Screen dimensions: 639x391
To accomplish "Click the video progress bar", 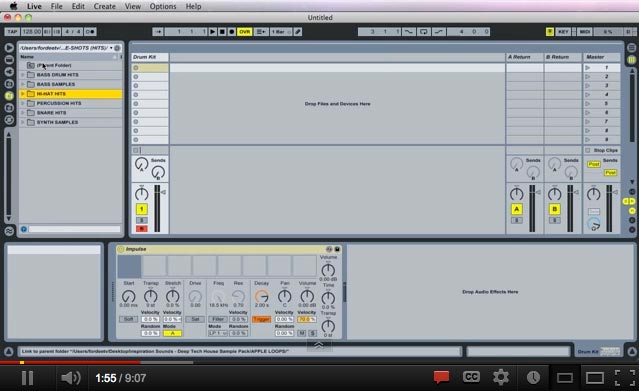I will (x=320, y=362).
